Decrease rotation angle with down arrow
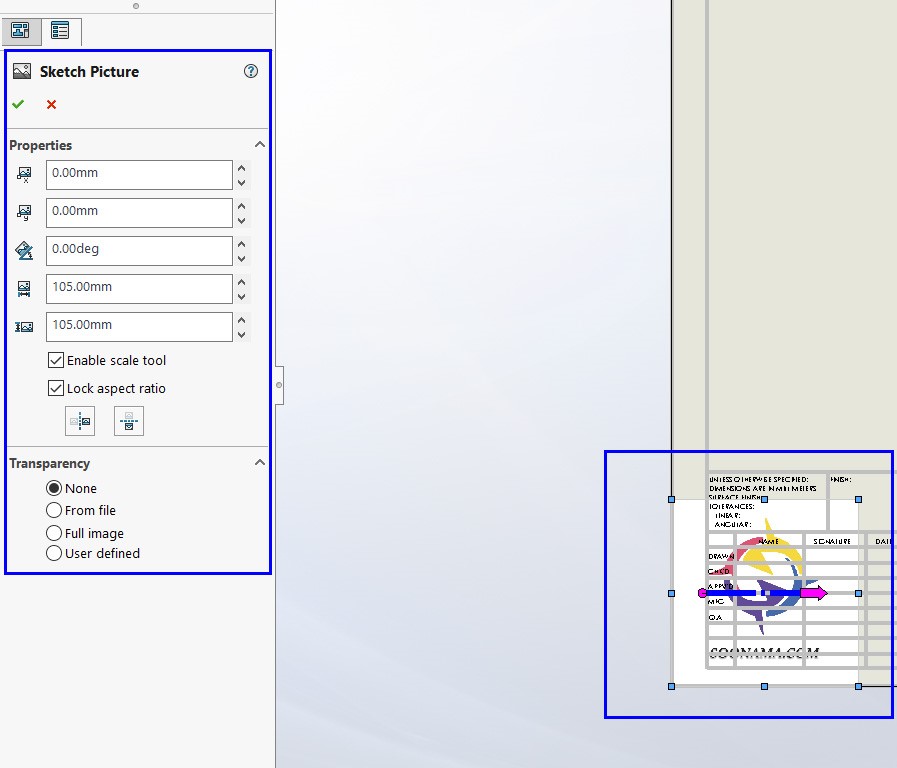This screenshot has width=897, height=768. [x=241, y=258]
